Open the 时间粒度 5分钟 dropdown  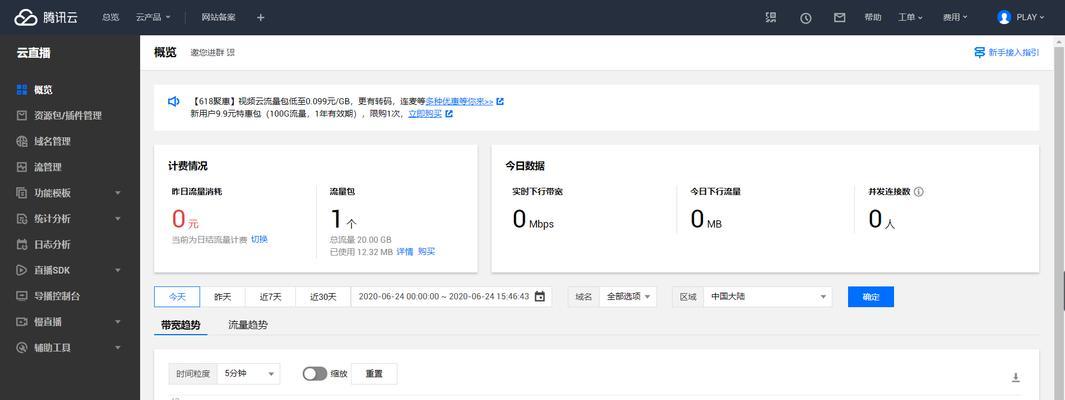[x=249, y=374]
